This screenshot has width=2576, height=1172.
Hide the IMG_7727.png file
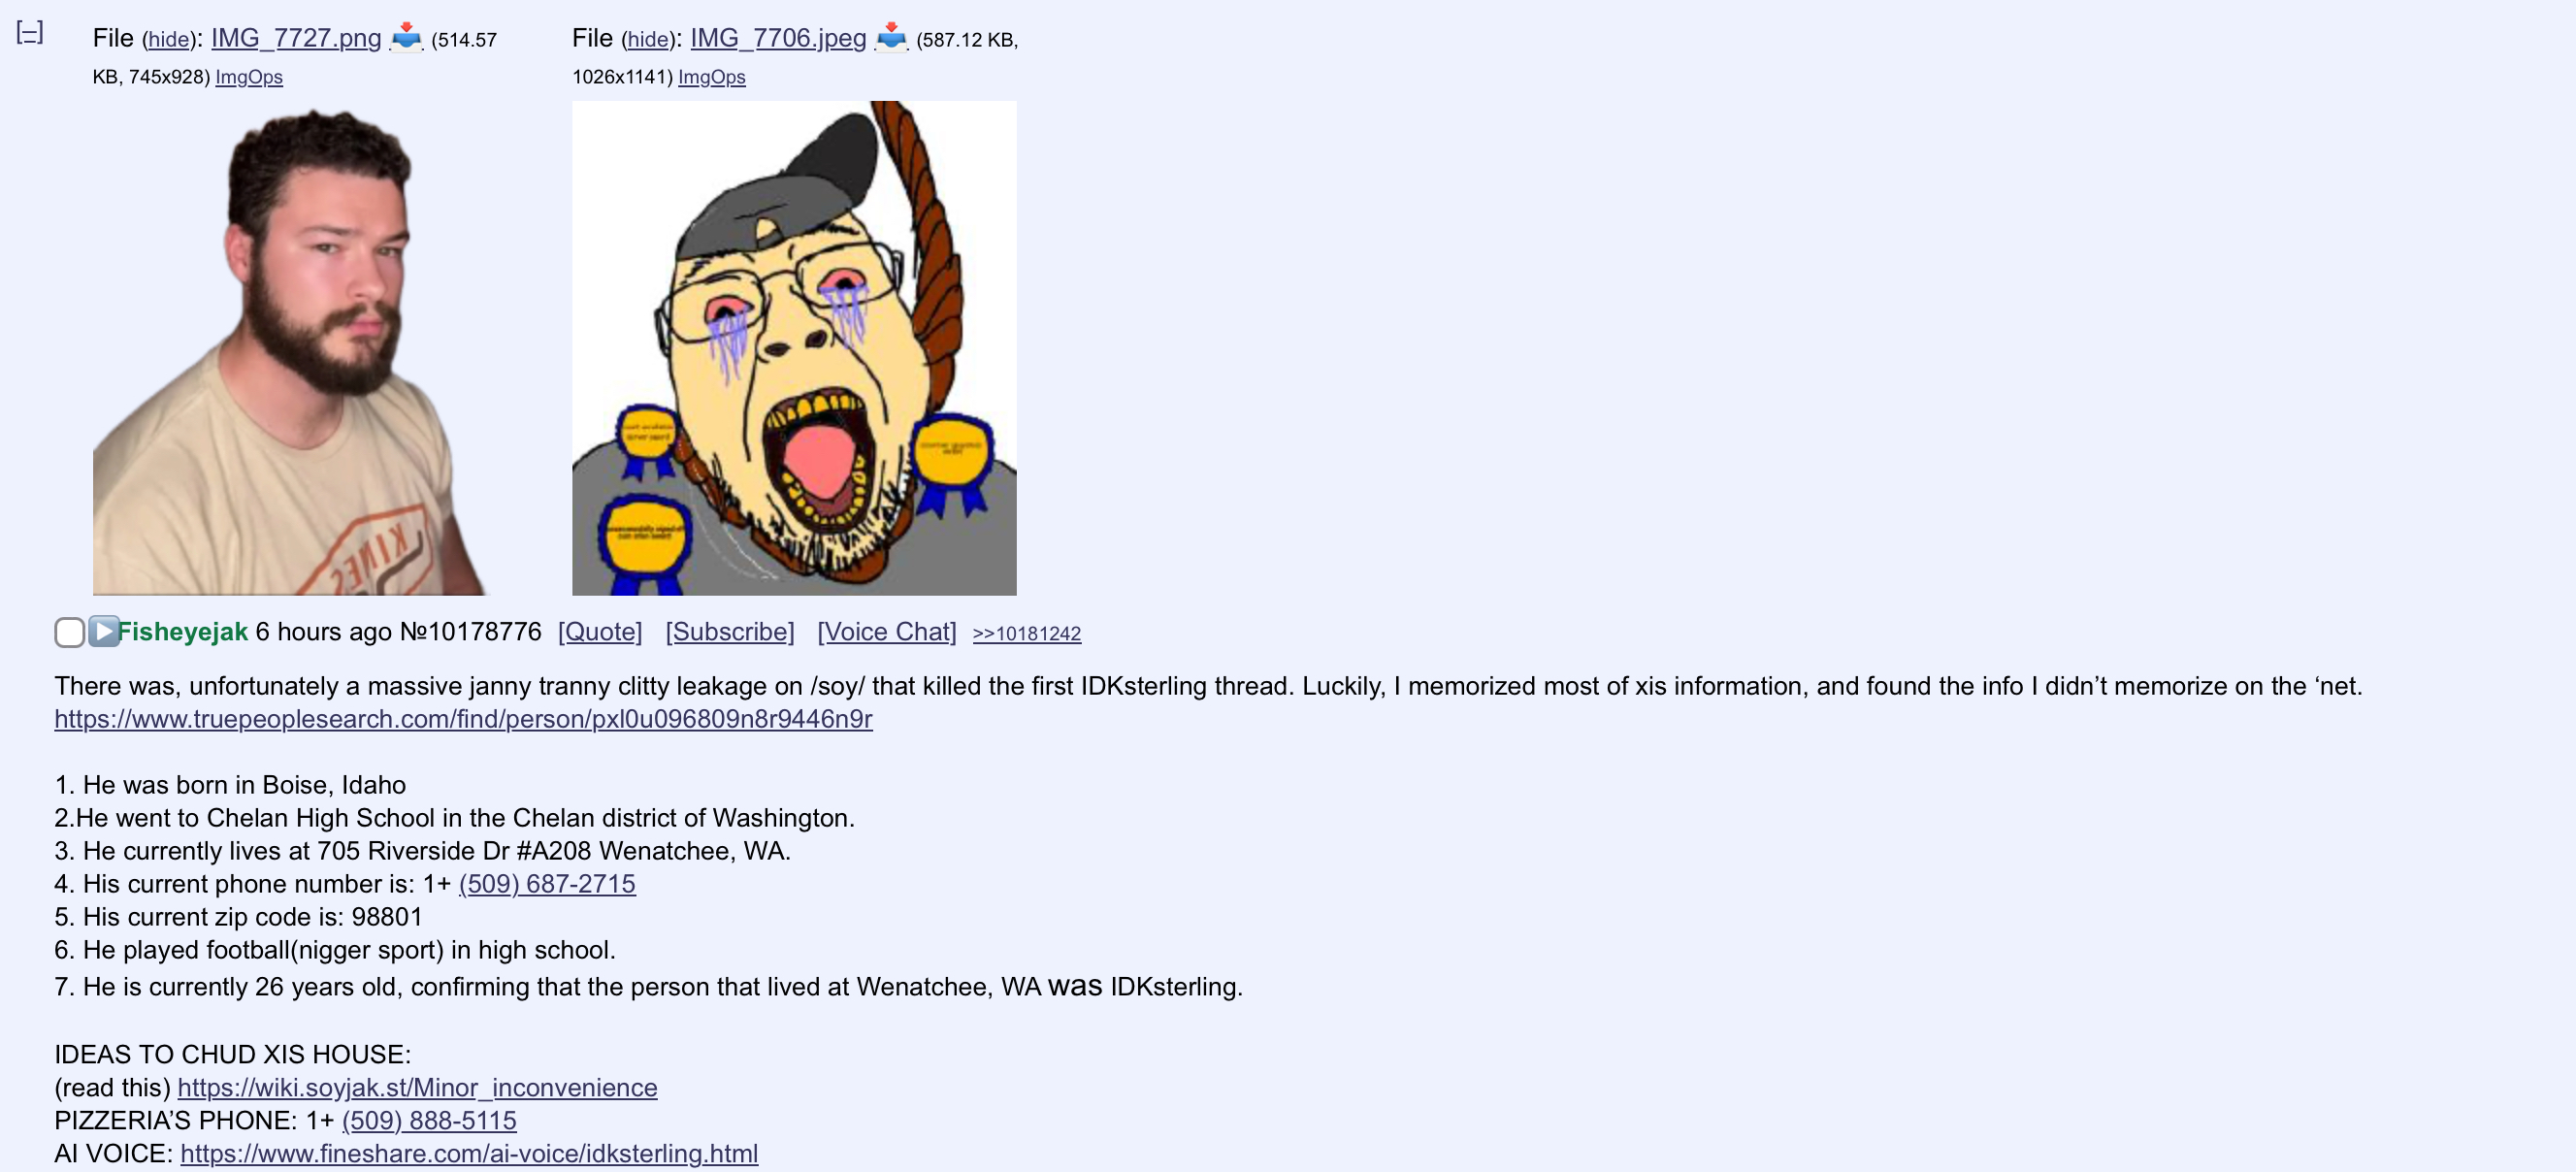click(168, 39)
